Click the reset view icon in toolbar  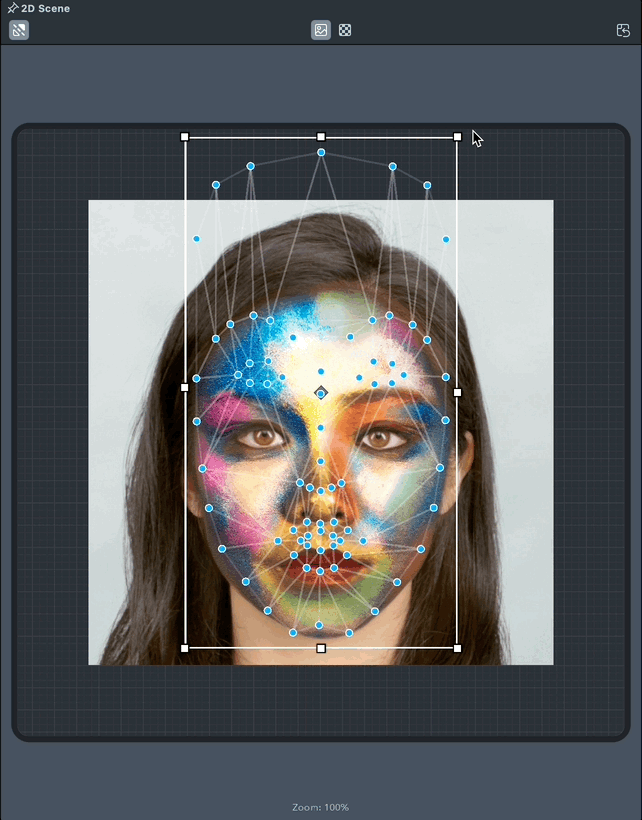coord(623,30)
